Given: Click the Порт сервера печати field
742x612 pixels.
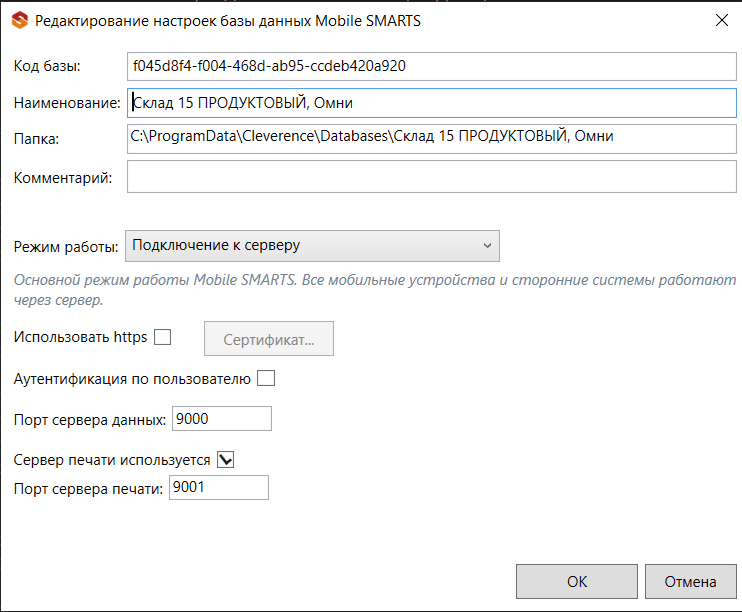Looking at the screenshot, I should [219, 487].
